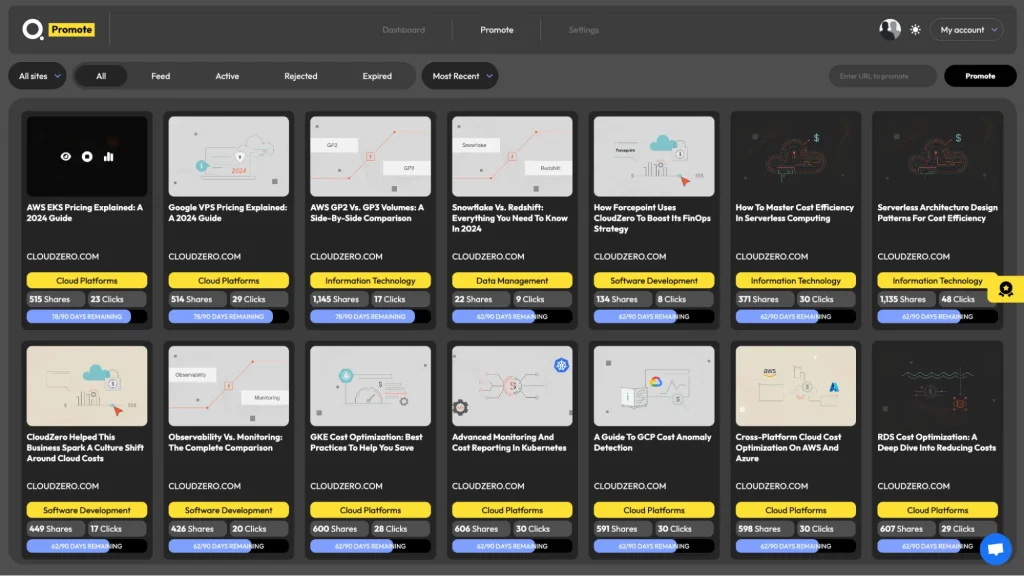
Task: Go to the Dashboard tab
Action: pos(404,30)
